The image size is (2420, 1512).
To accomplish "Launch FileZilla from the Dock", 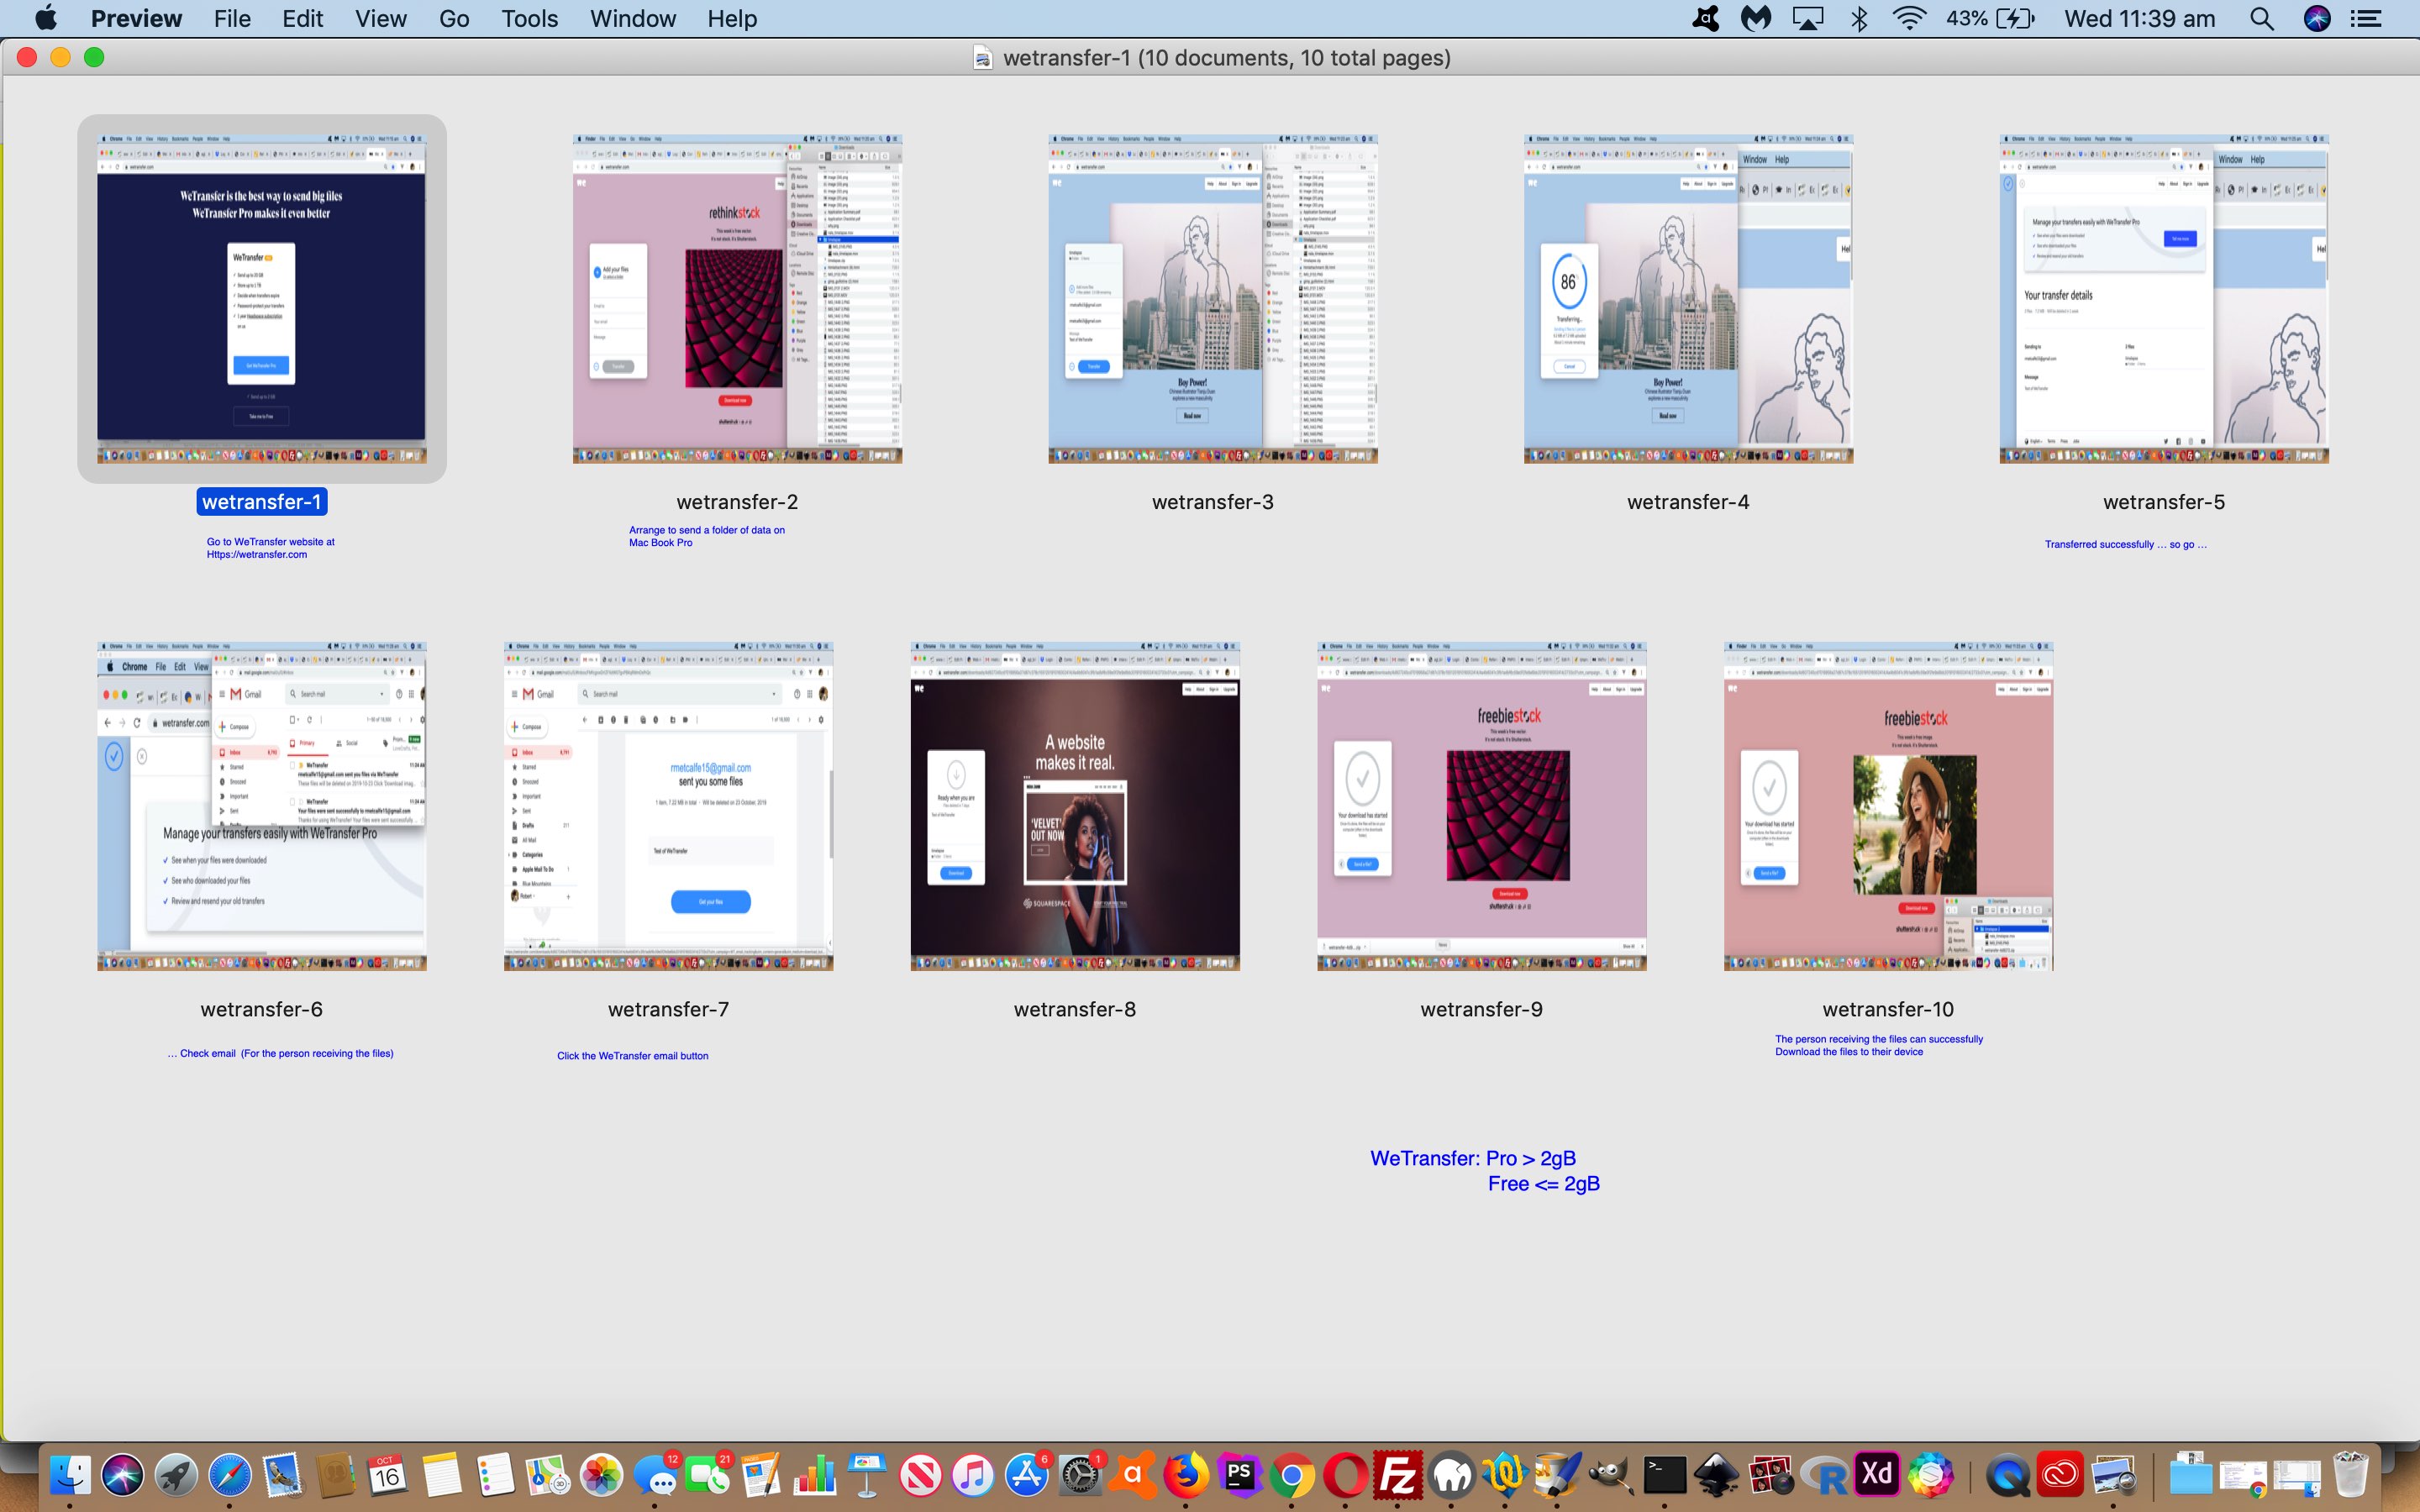I will [x=1398, y=1475].
